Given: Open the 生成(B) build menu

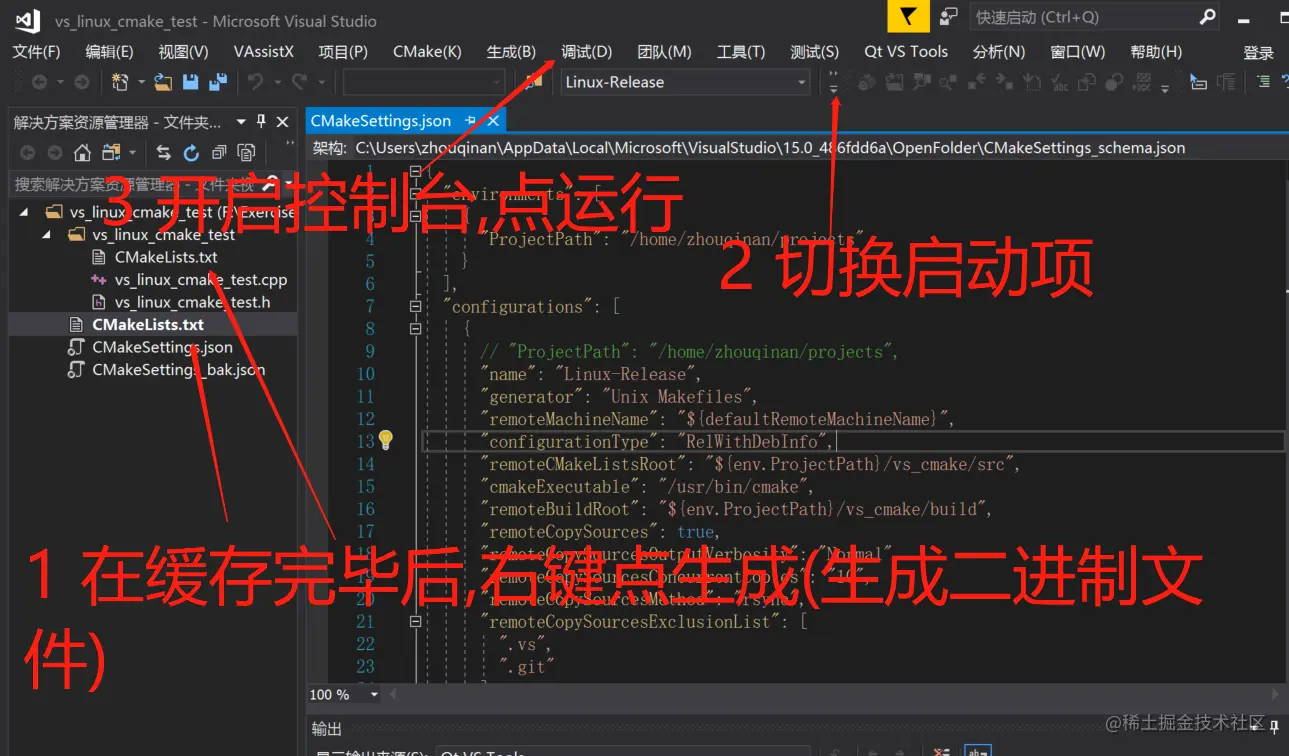Looking at the screenshot, I should (511, 52).
